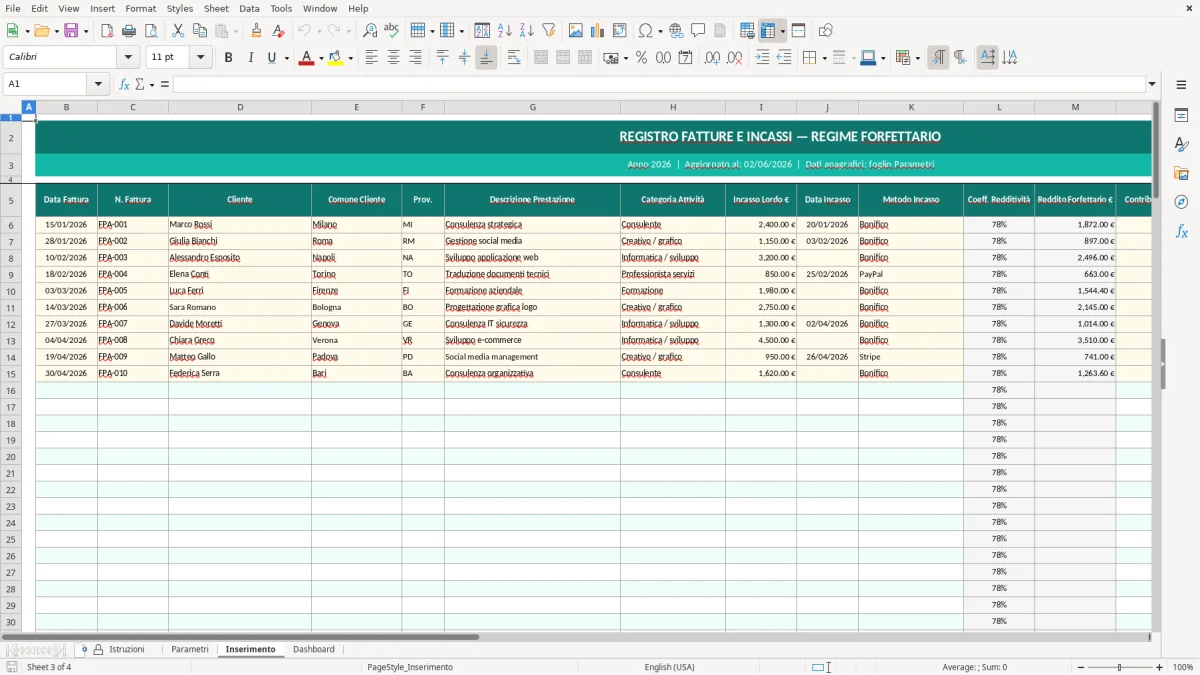Open the font size dropdown
This screenshot has width=1200, height=675.
[x=201, y=58]
